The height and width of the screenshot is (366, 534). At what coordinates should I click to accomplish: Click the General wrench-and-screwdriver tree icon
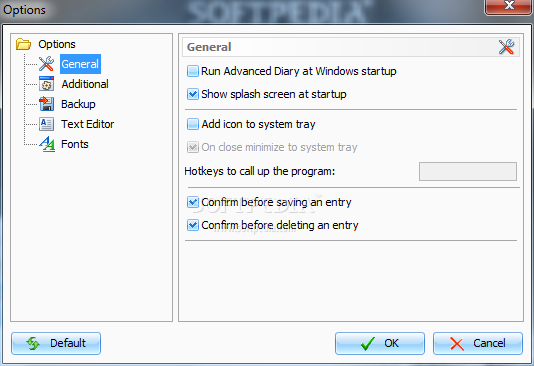click(x=46, y=64)
